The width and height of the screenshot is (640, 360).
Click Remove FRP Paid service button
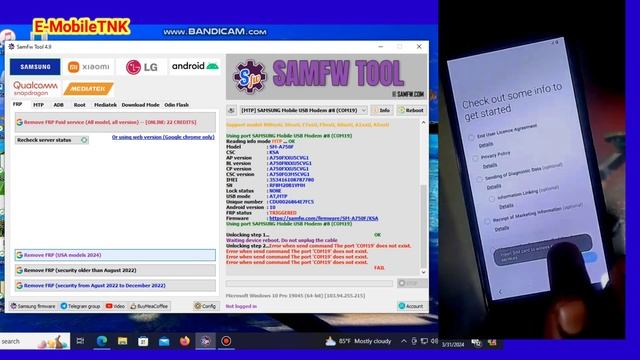[115, 122]
